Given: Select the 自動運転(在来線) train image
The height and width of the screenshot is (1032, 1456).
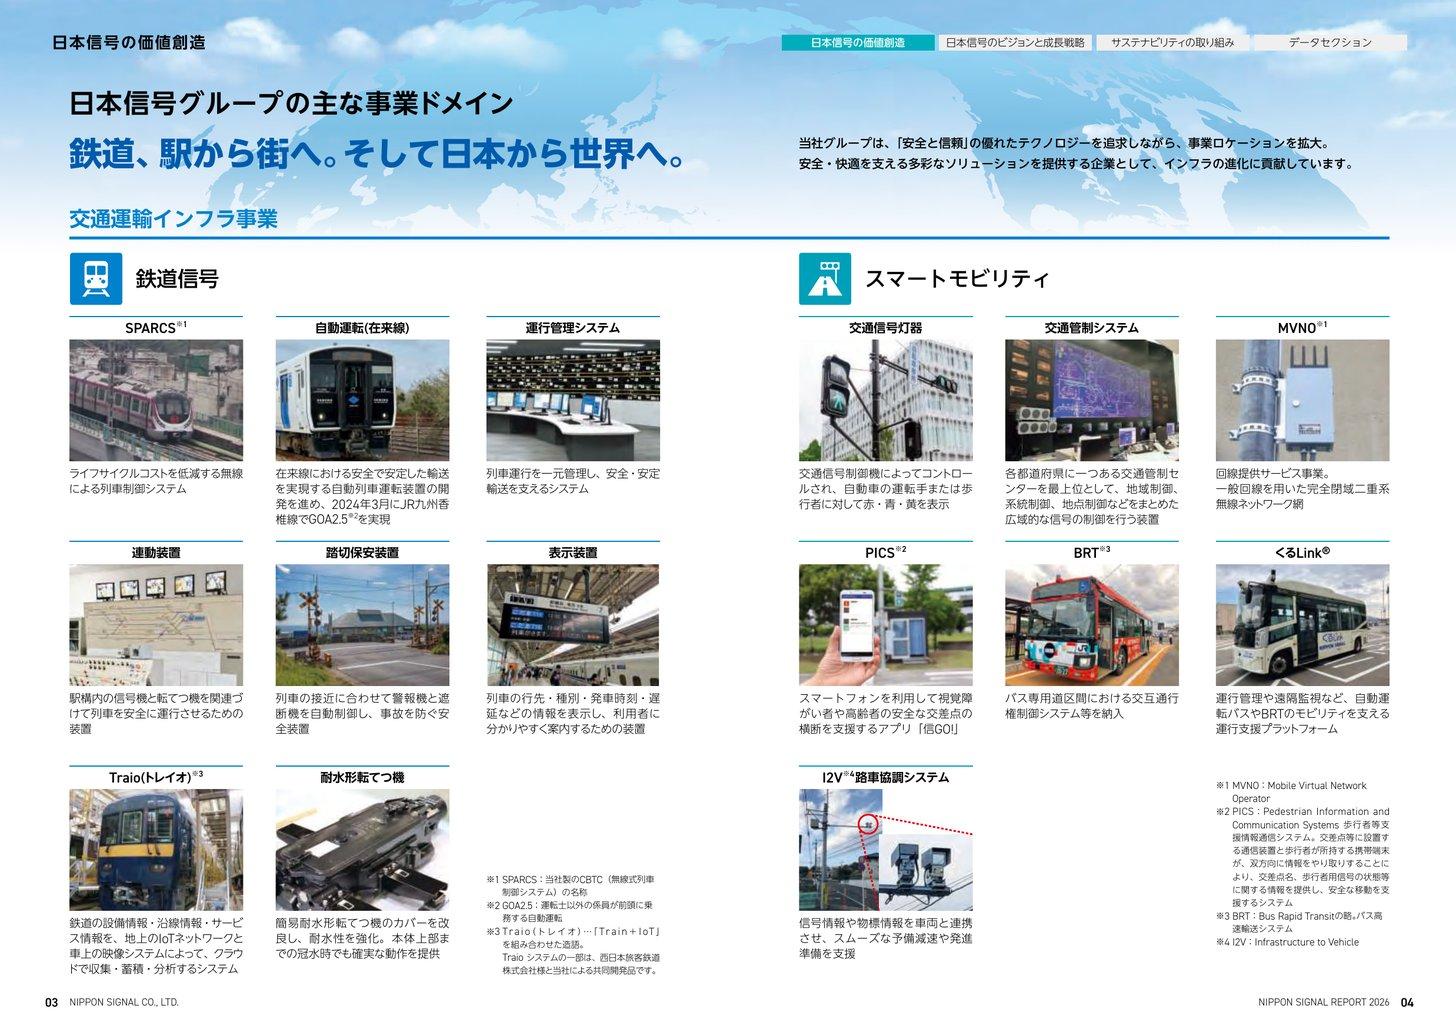Looking at the screenshot, I should click(362, 400).
